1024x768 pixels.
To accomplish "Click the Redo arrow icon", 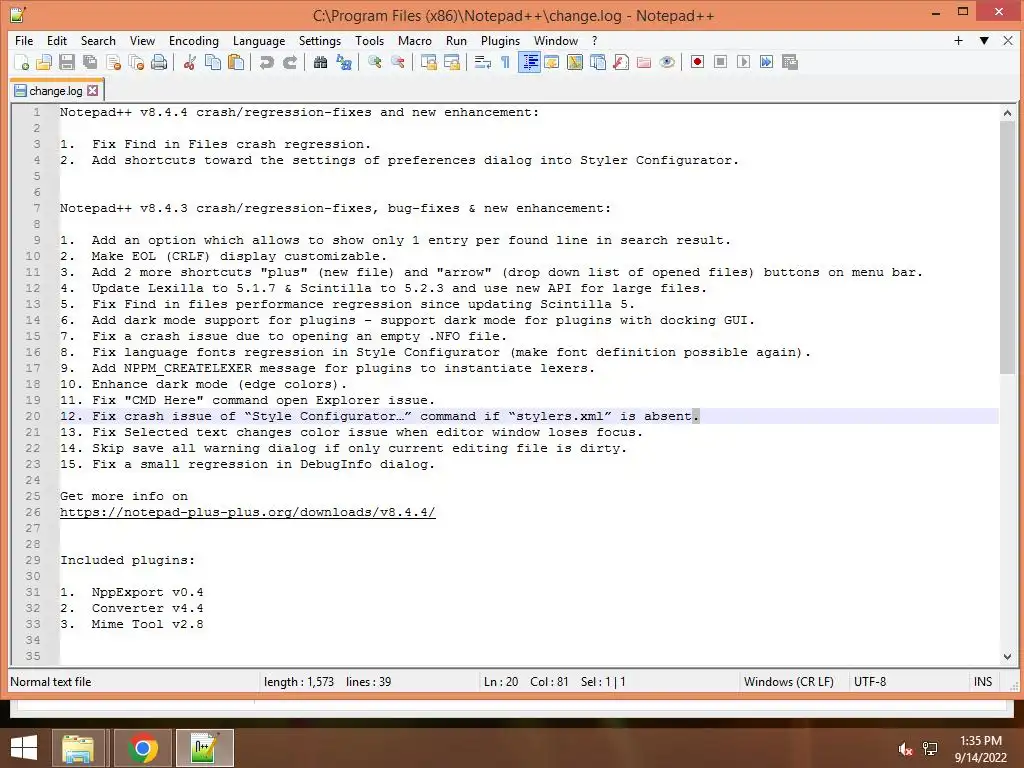I will click(x=290, y=62).
